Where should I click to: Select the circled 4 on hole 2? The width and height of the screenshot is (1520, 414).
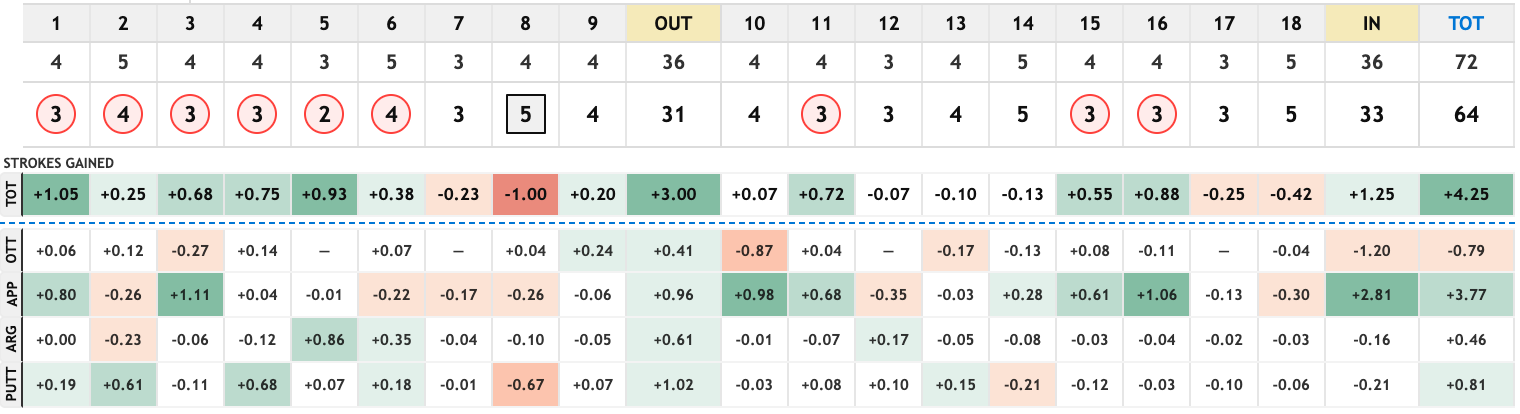click(123, 115)
